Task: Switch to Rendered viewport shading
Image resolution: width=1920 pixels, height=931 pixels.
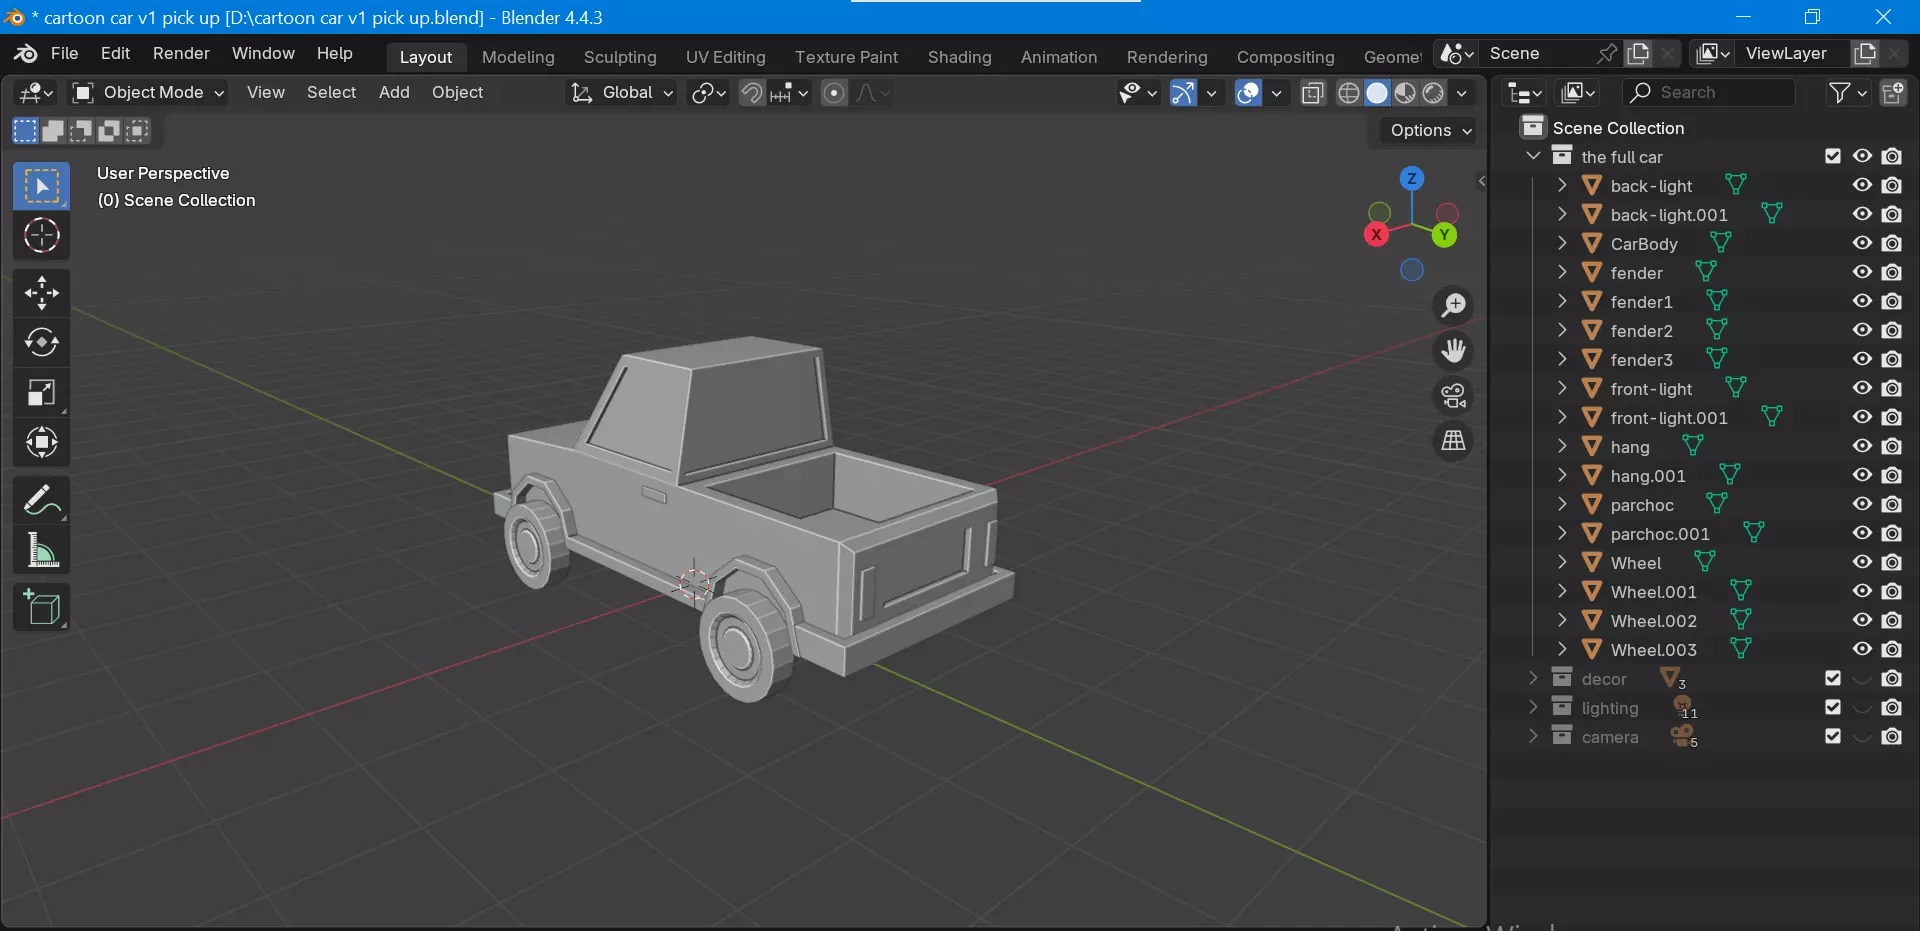Action: (1433, 93)
